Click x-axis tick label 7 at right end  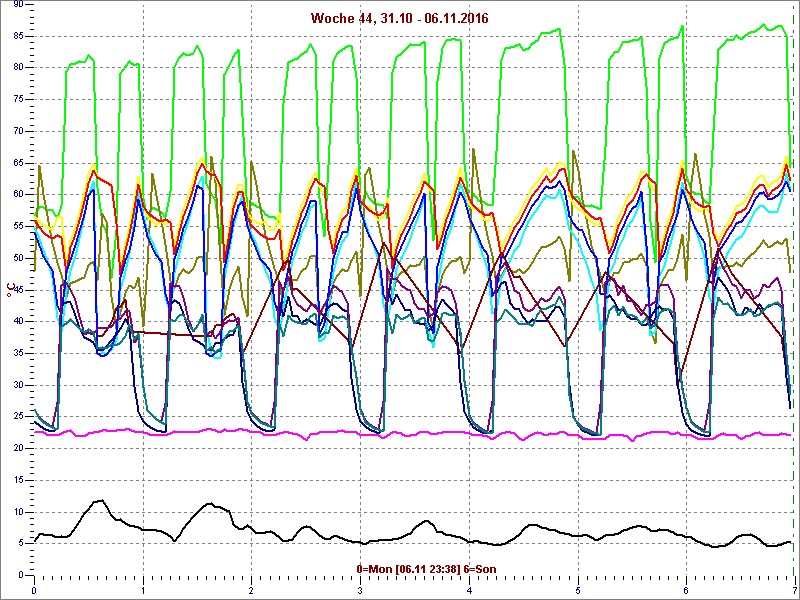793,590
